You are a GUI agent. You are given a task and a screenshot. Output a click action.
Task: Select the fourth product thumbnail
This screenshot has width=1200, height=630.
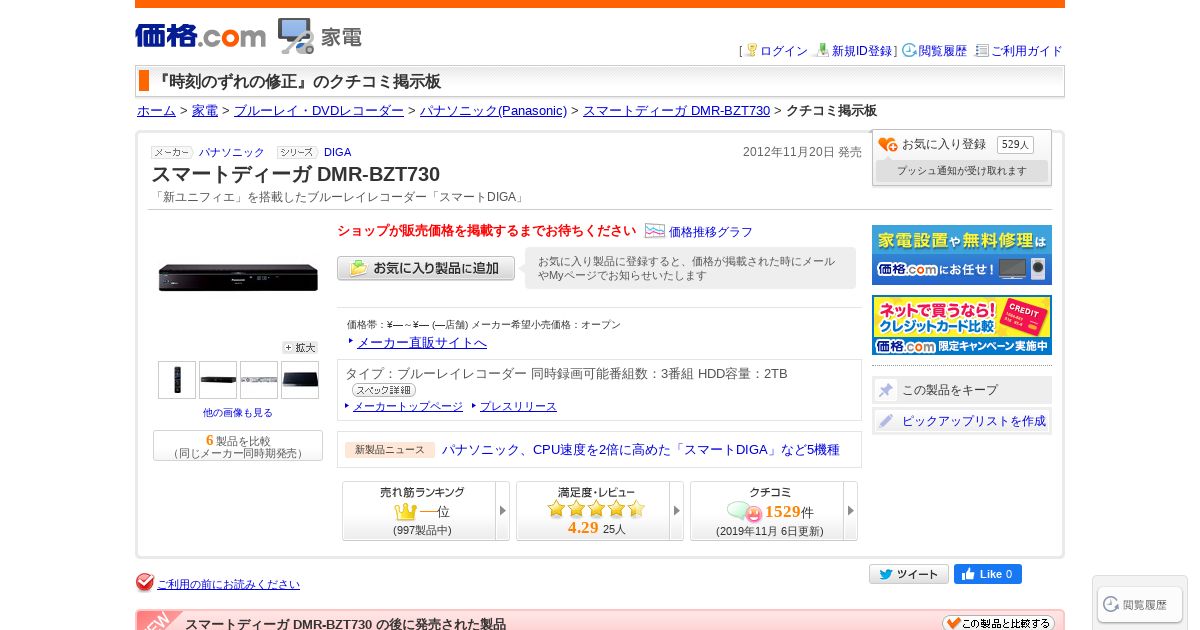pyautogui.click(x=300, y=380)
